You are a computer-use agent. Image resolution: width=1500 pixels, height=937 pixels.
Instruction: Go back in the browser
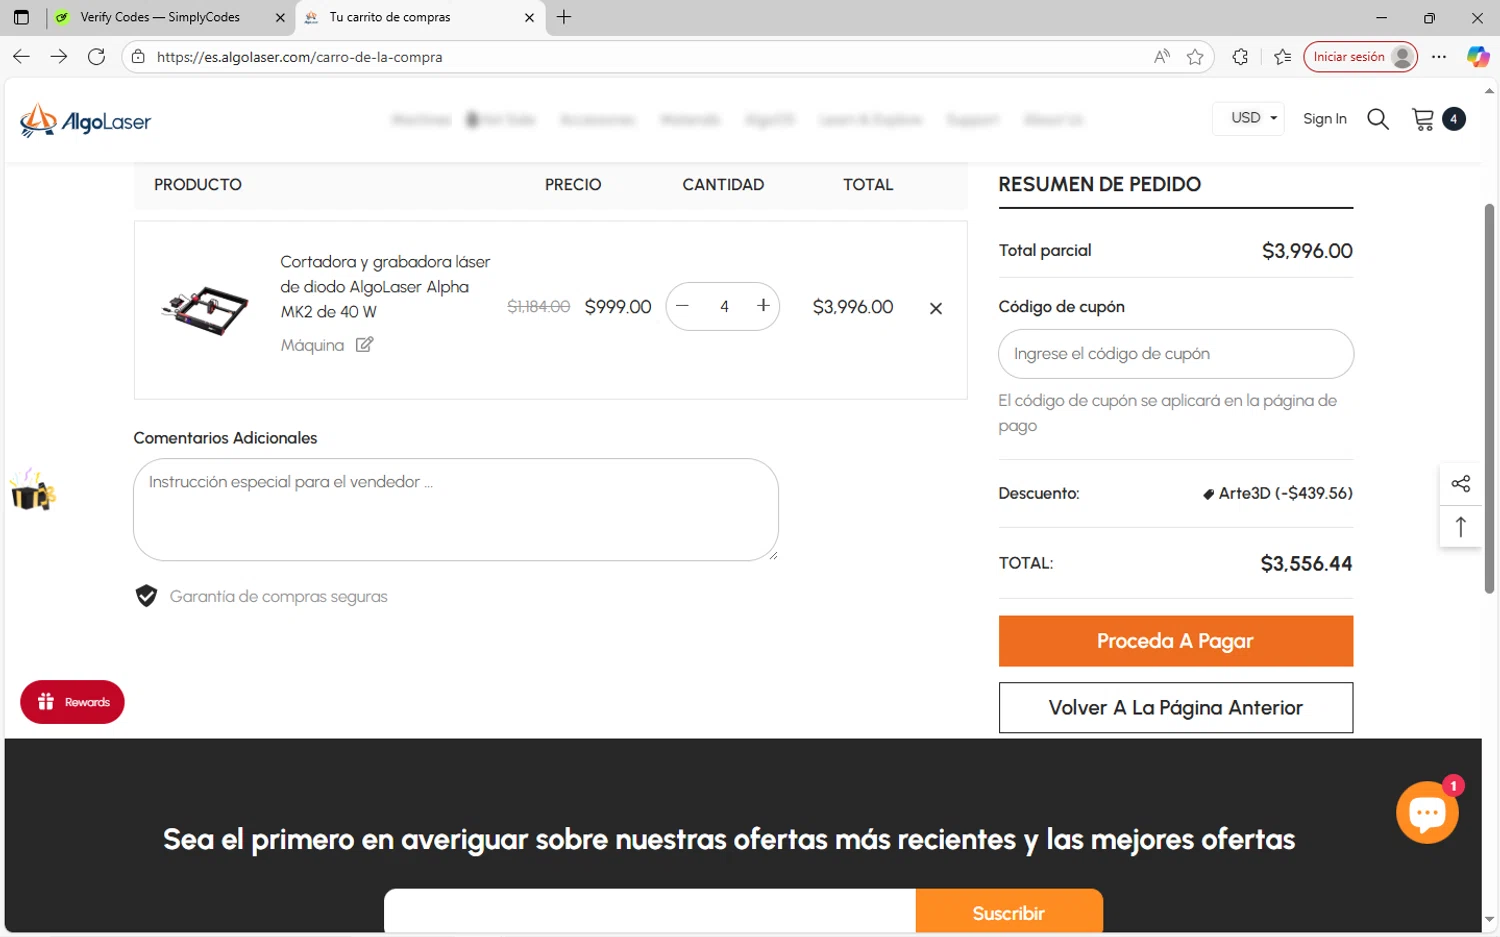point(21,57)
